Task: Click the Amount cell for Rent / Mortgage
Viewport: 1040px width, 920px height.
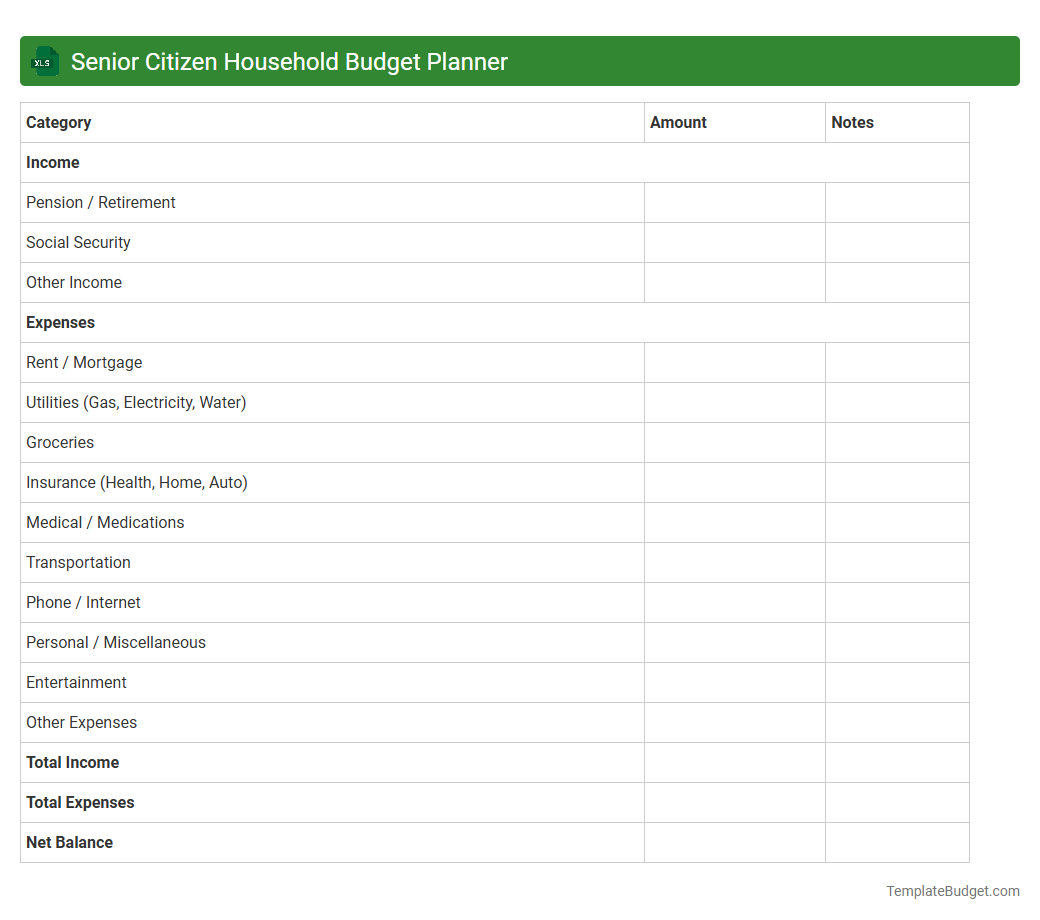Action: [x=734, y=362]
